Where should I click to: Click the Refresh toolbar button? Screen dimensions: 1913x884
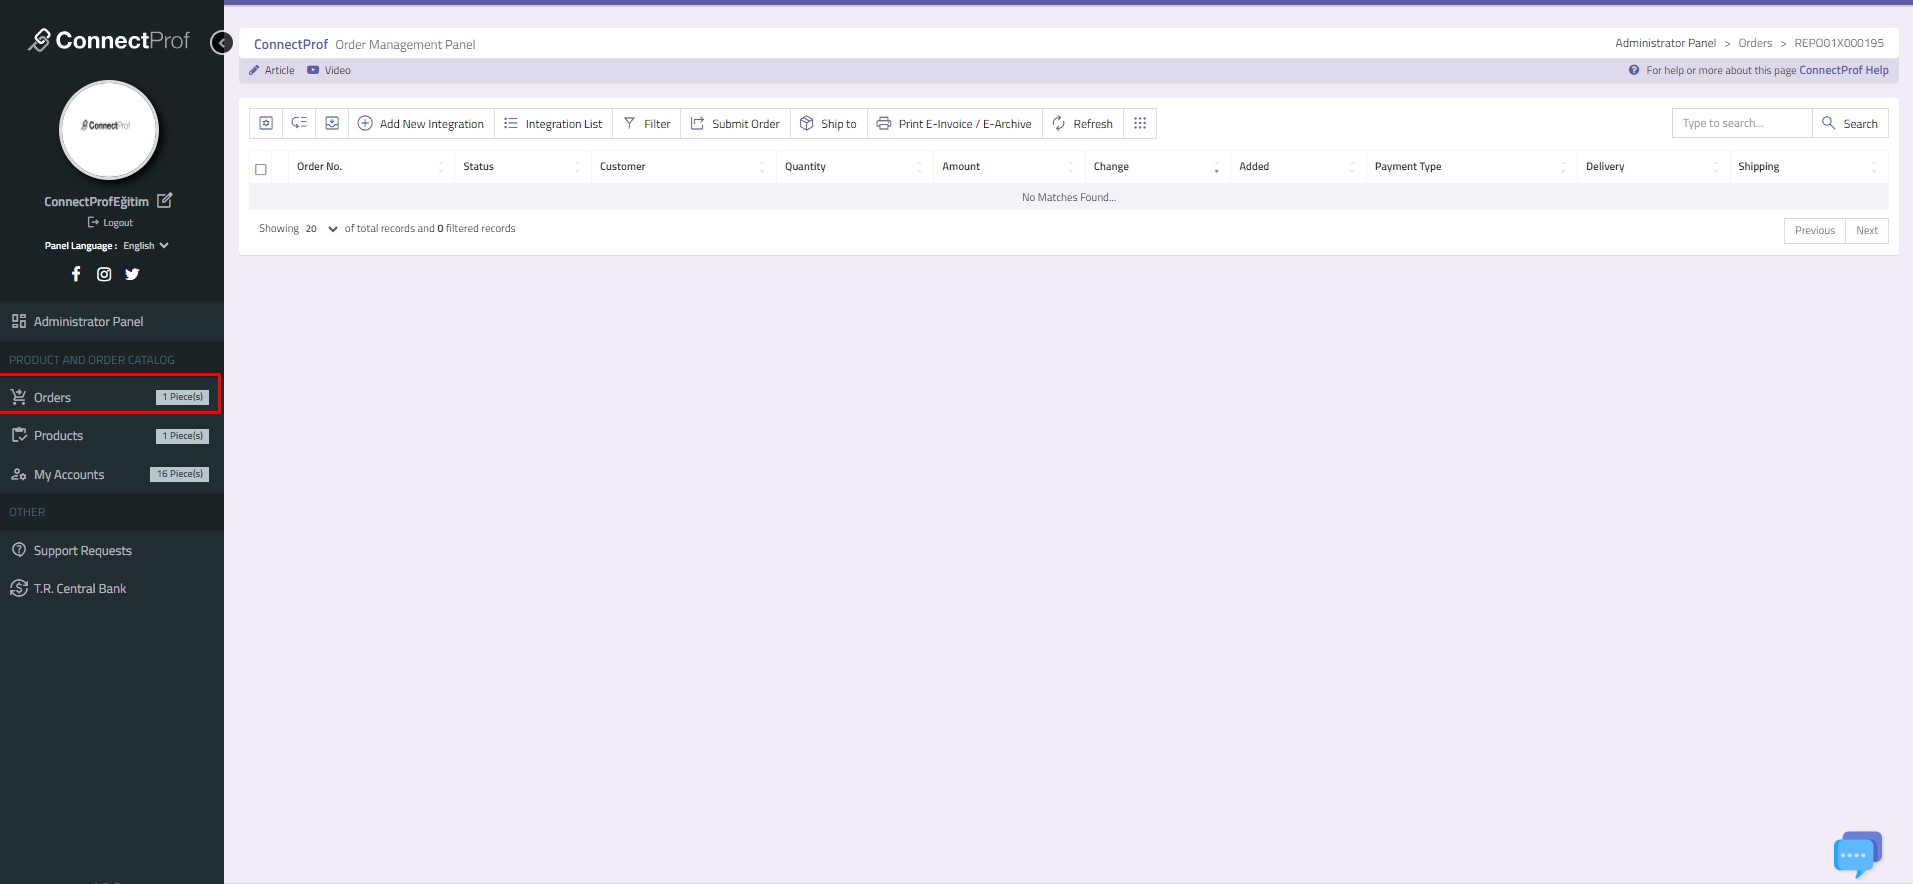pyautogui.click(x=1082, y=124)
